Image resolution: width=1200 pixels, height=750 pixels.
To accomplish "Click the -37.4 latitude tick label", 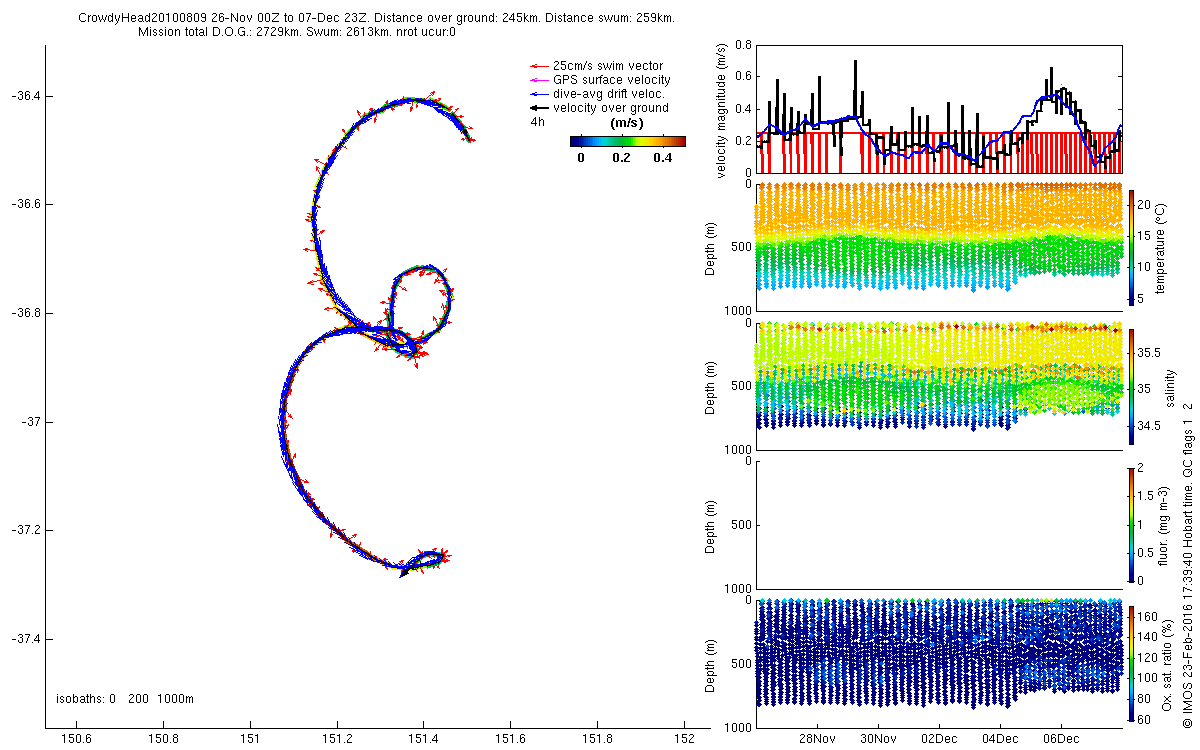I will pyautogui.click(x=24, y=639).
